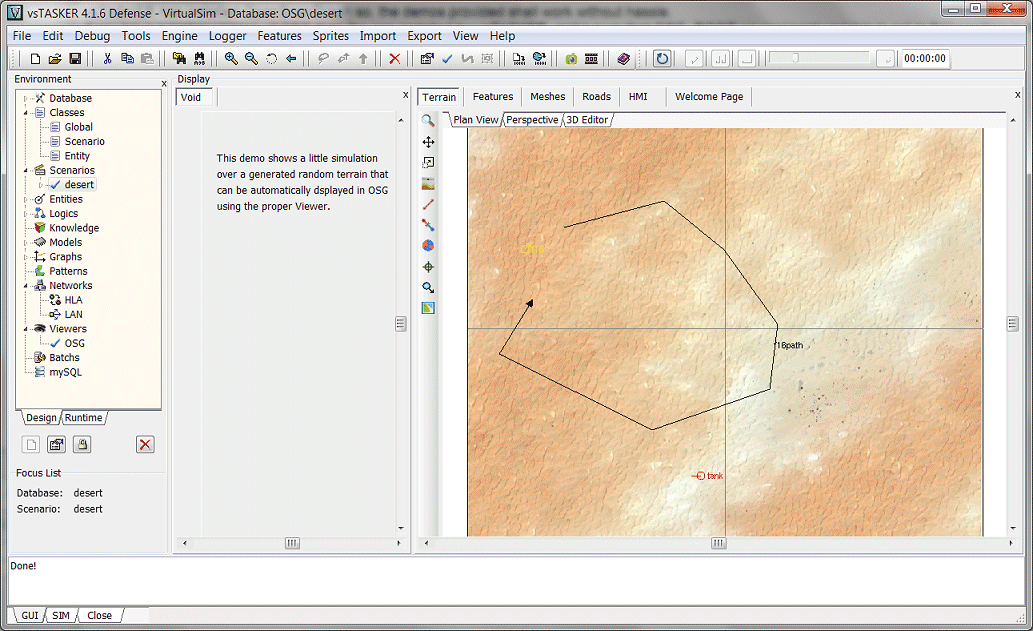Click the lock icon below Environment tree
Viewport: 1033px width, 631px height.
coord(83,445)
